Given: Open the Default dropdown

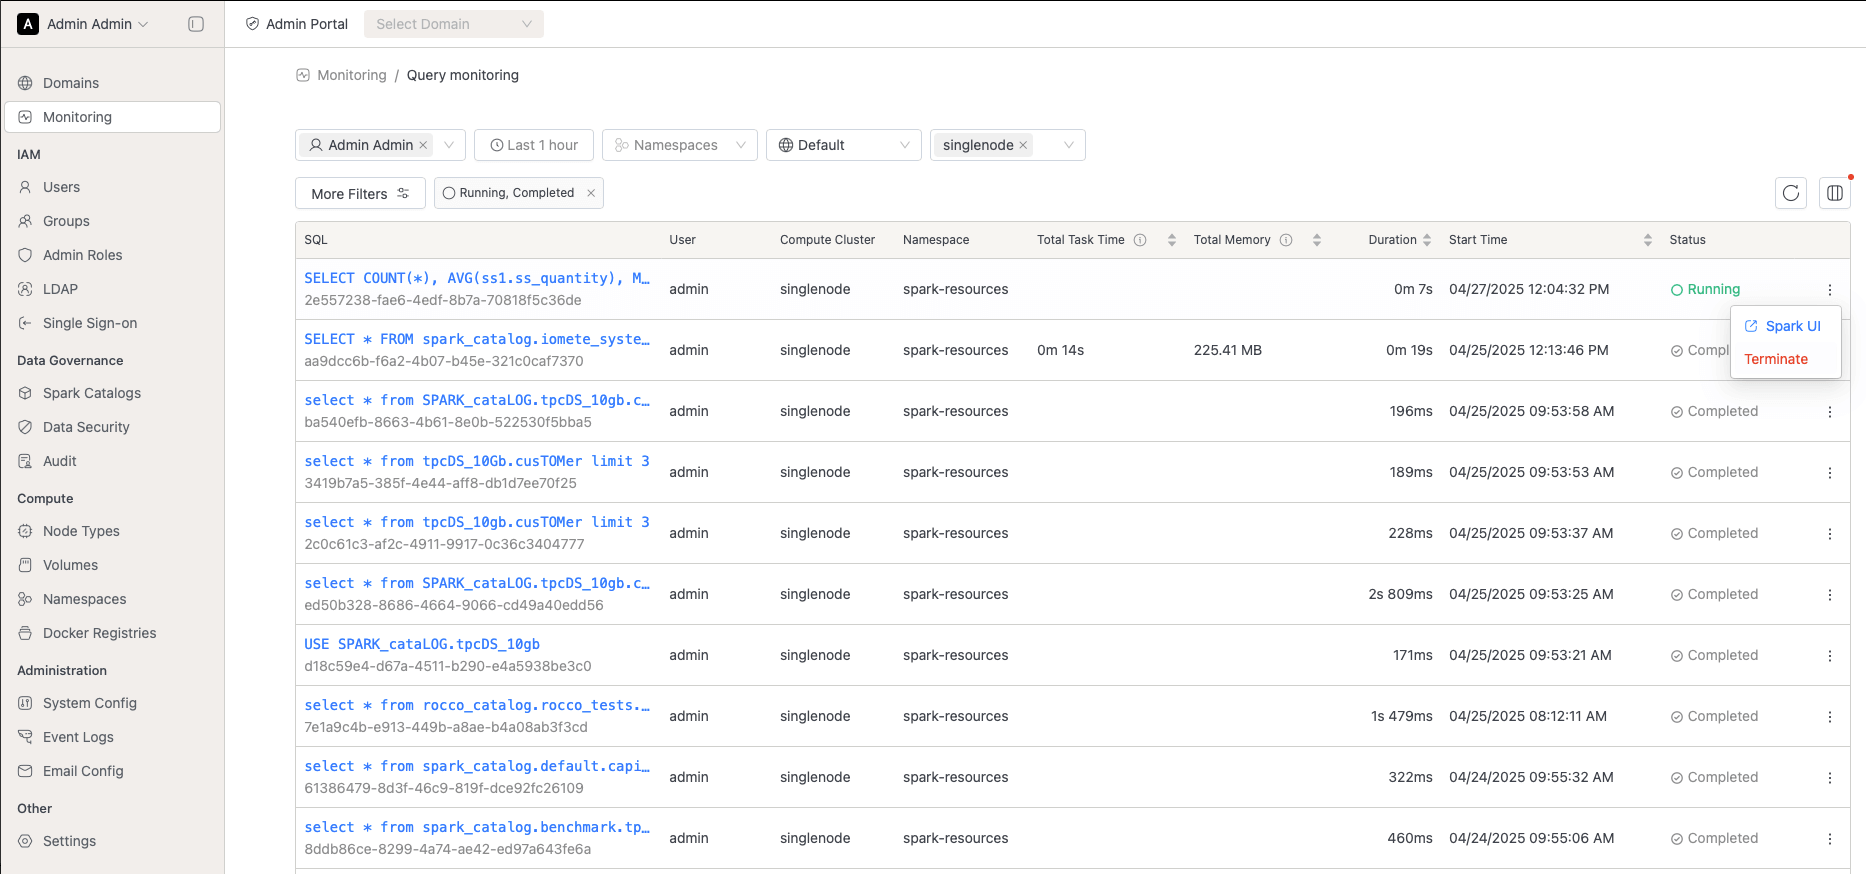Looking at the screenshot, I should point(844,145).
